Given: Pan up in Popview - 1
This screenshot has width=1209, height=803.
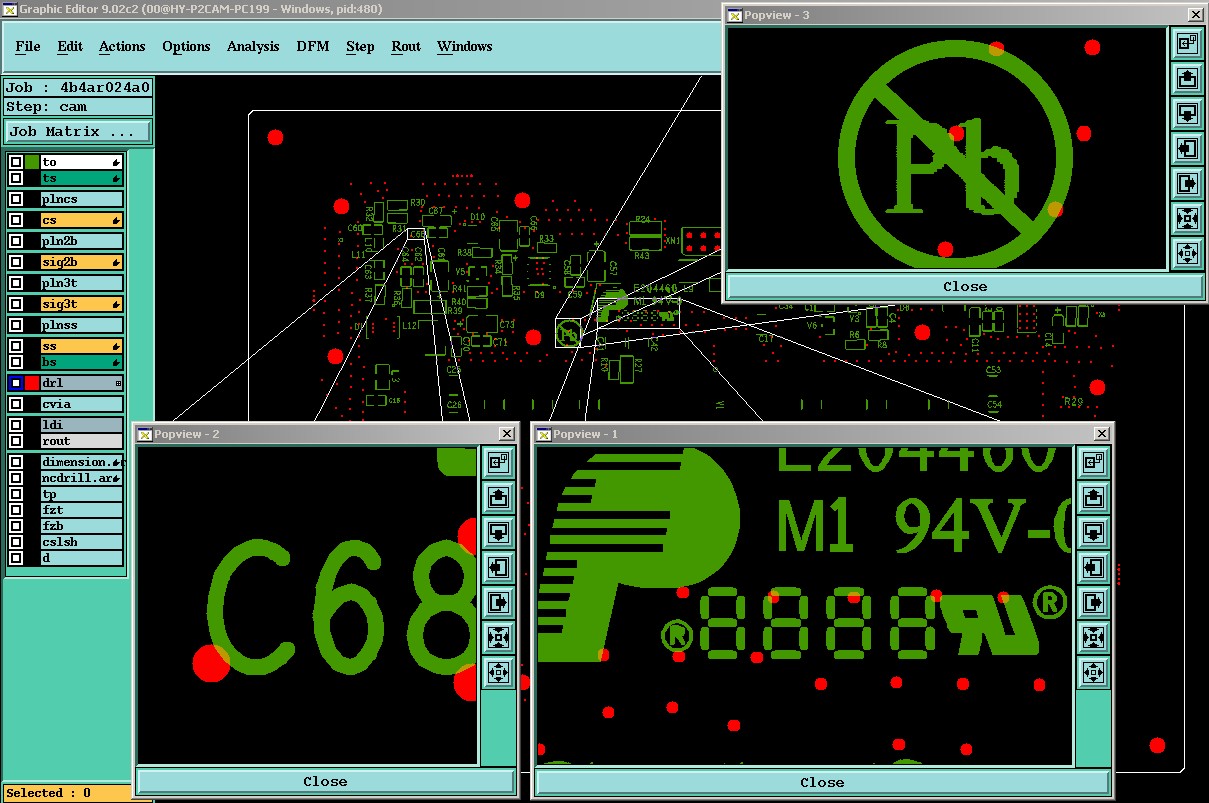Looking at the screenshot, I should [x=1092, y=497].
